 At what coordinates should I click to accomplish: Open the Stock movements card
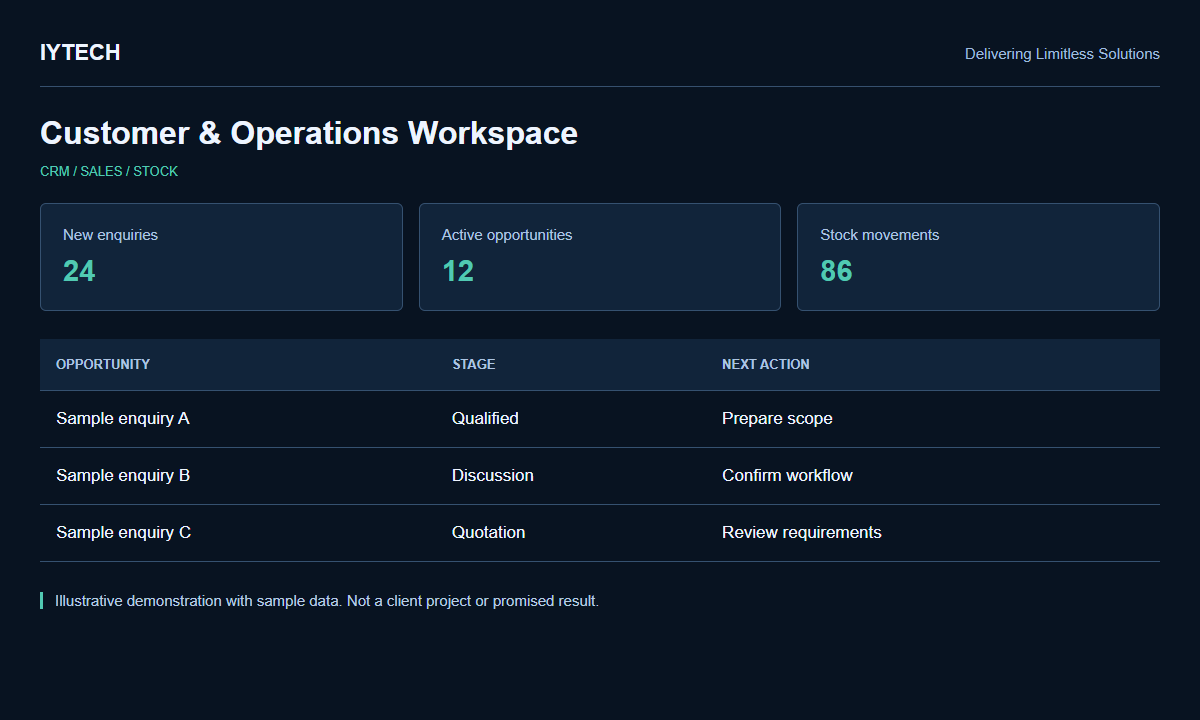(x=978, y=257)
